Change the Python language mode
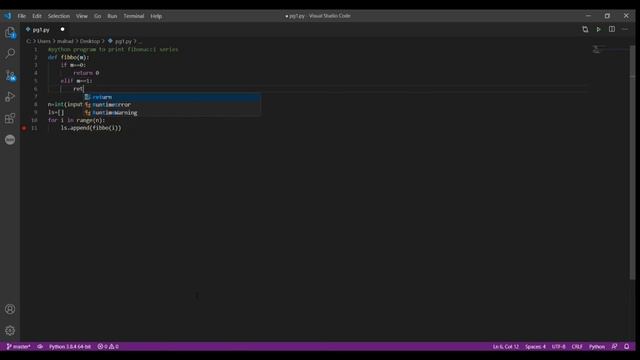The image size is (640, 360). click(x=597, y=347)
